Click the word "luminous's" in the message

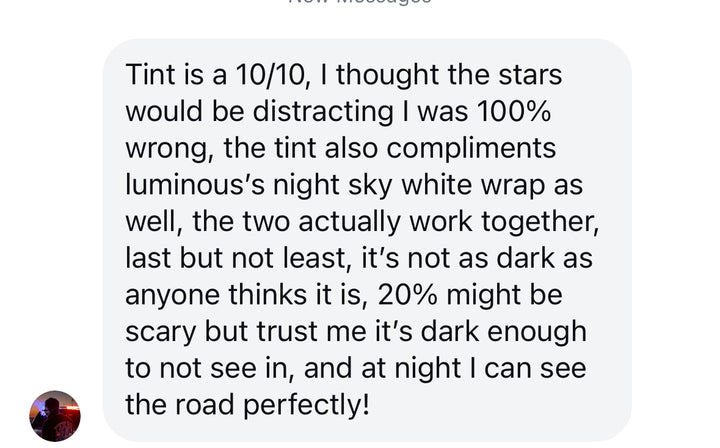(189, 185)
